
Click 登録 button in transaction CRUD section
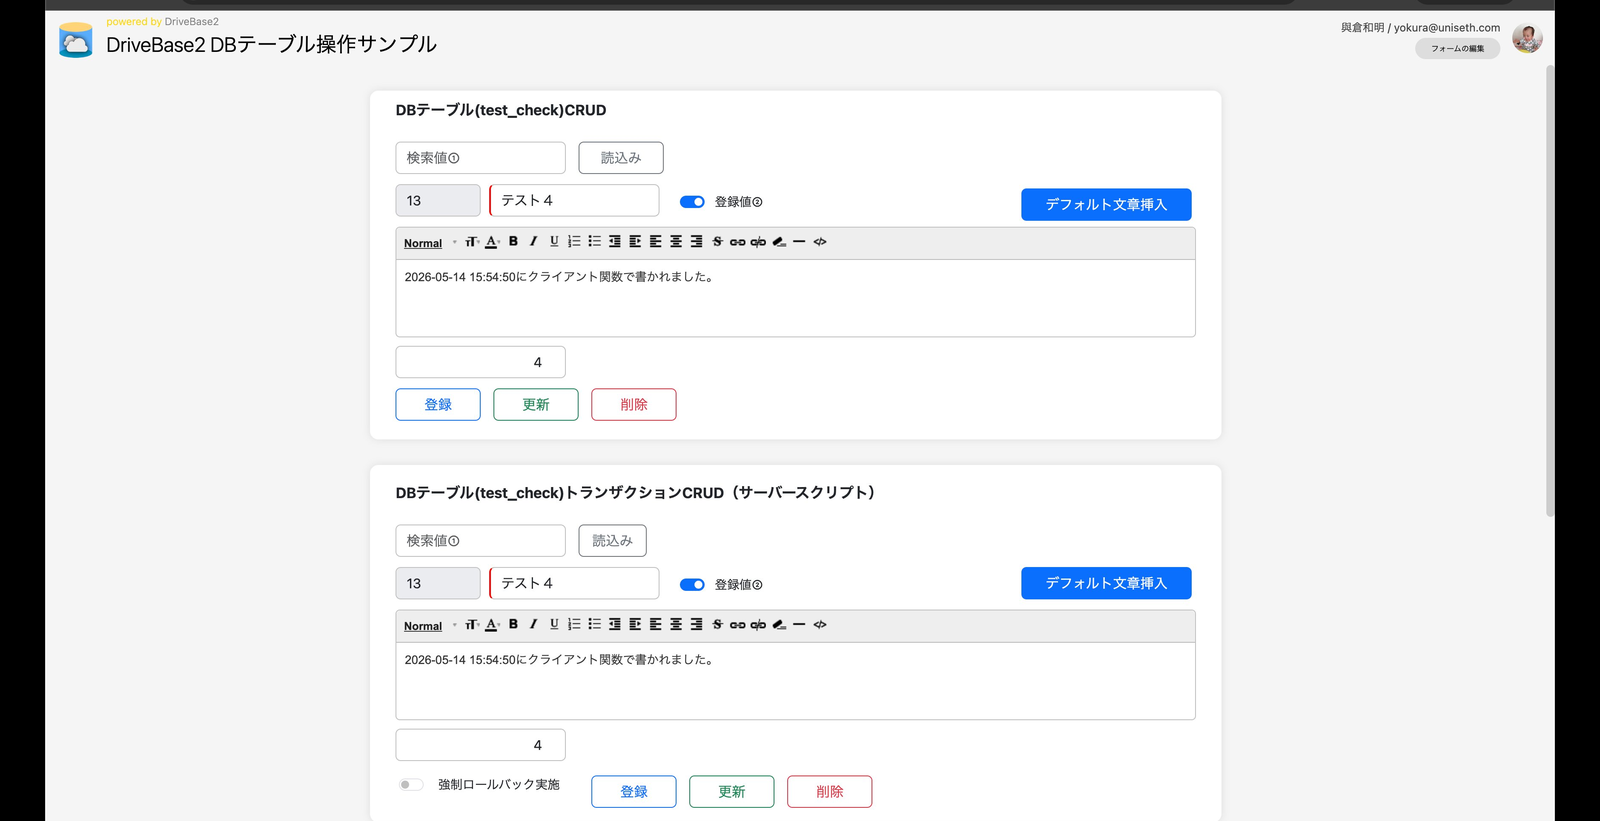tap(634, 792)
